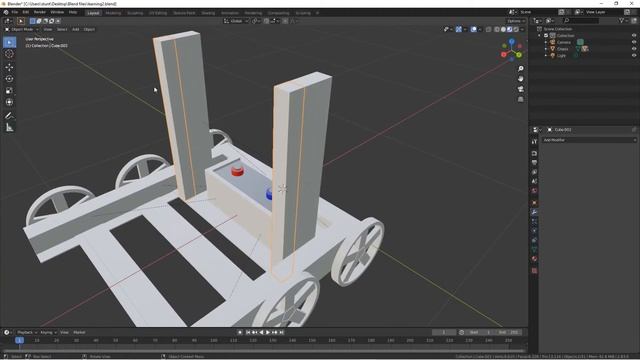Expand the Chasis item in outliner

click(546, 49)
